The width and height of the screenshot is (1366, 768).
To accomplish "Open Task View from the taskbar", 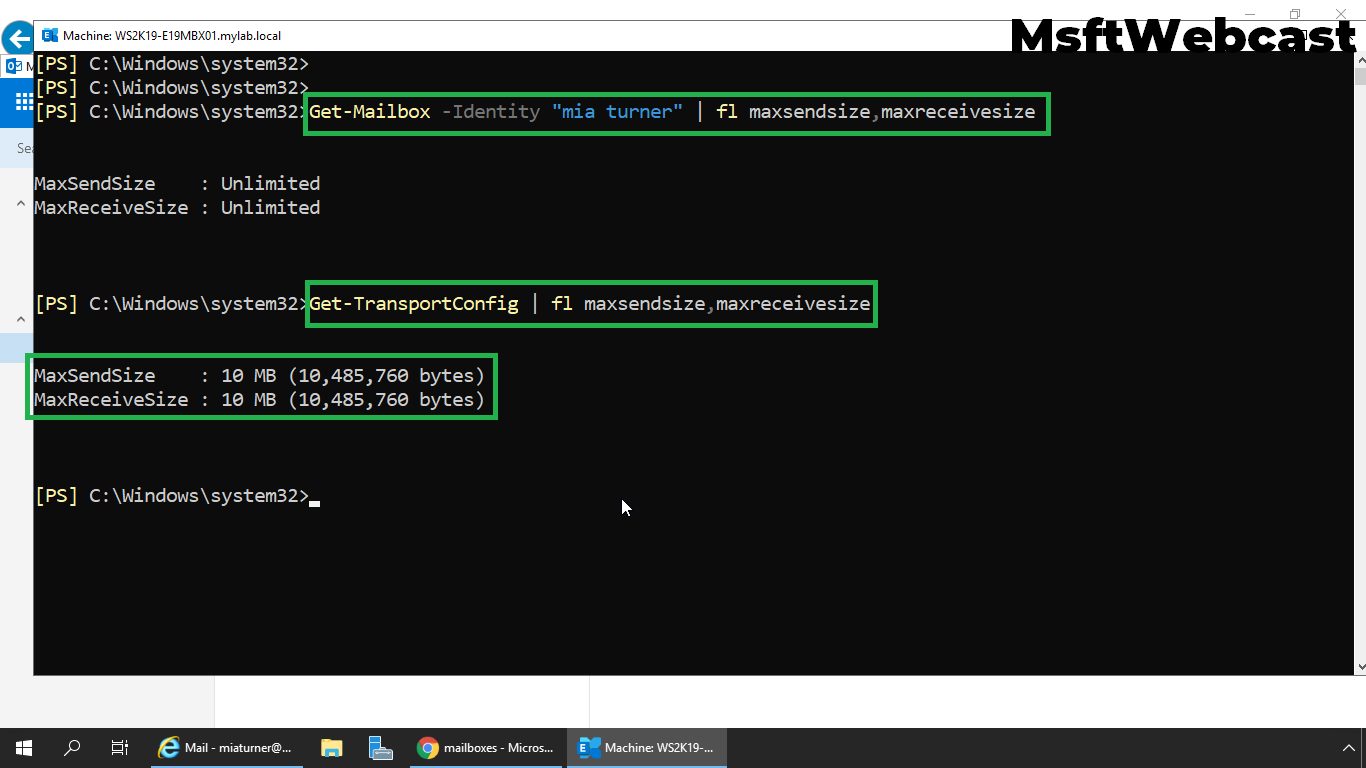I will click(x=119, y=747).
